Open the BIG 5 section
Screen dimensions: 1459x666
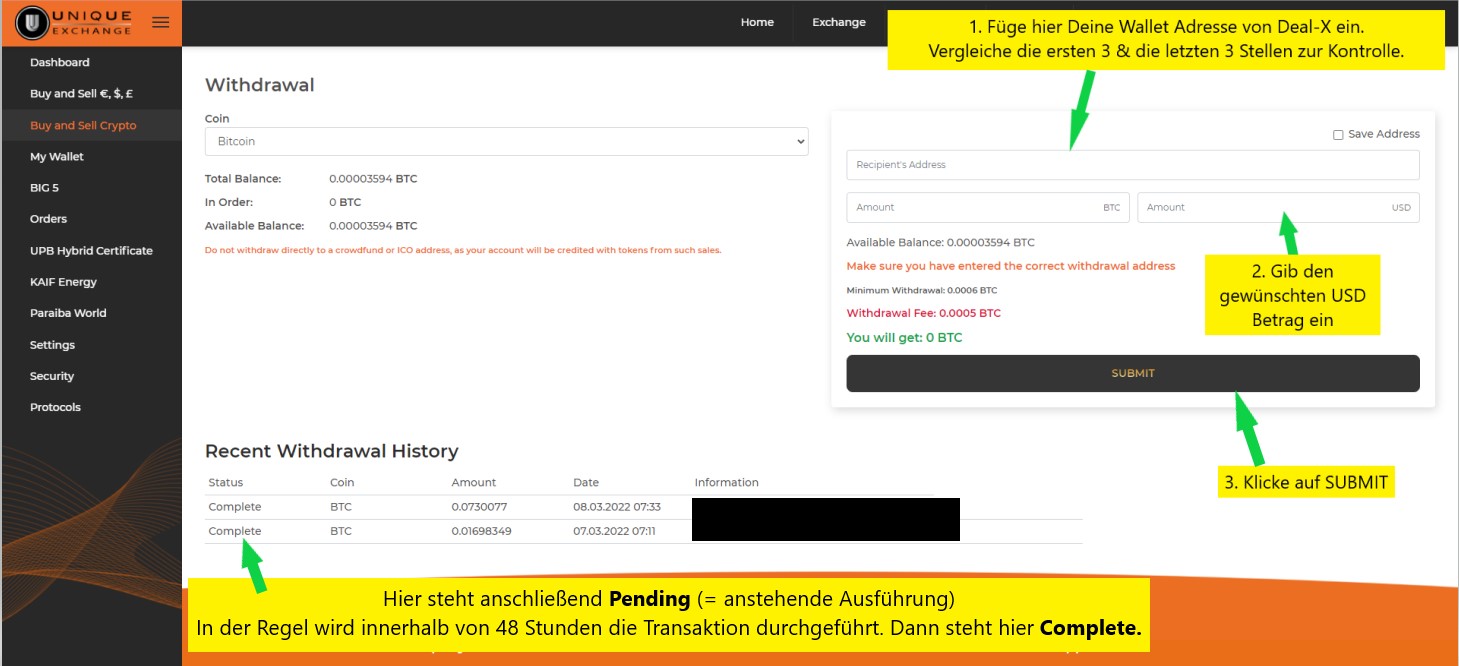(44, 187)
